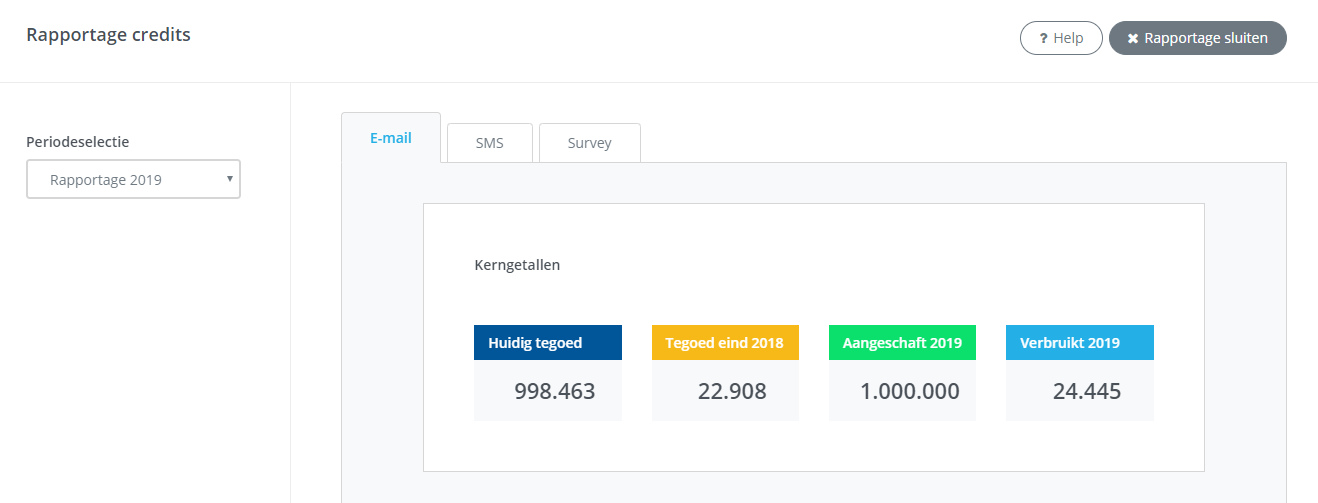The width and height of the screenshot is (1318, 503).
Task: Click the question mark icon in Help
Action: pos(1043,38)
